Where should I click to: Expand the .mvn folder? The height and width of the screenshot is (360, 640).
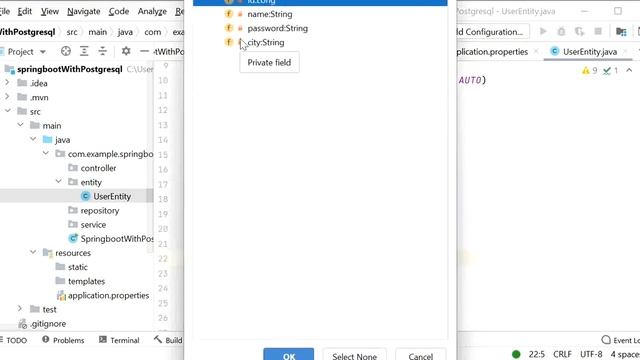[x=7, y=97]
